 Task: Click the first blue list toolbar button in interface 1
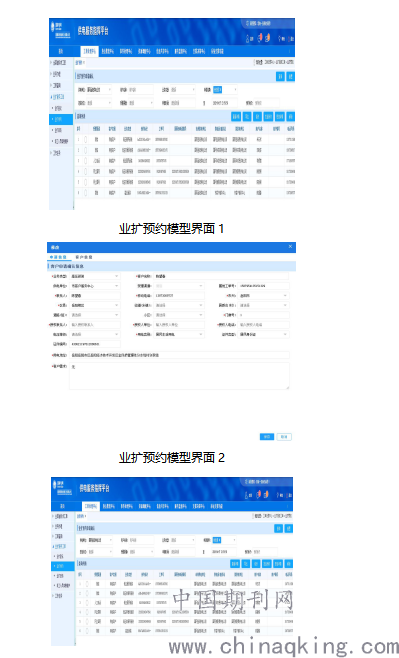(236, 116)
